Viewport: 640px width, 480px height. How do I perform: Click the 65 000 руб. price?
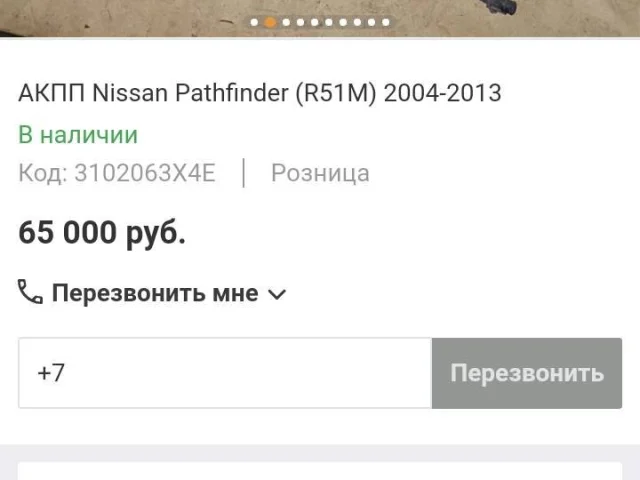click(102, 232)
